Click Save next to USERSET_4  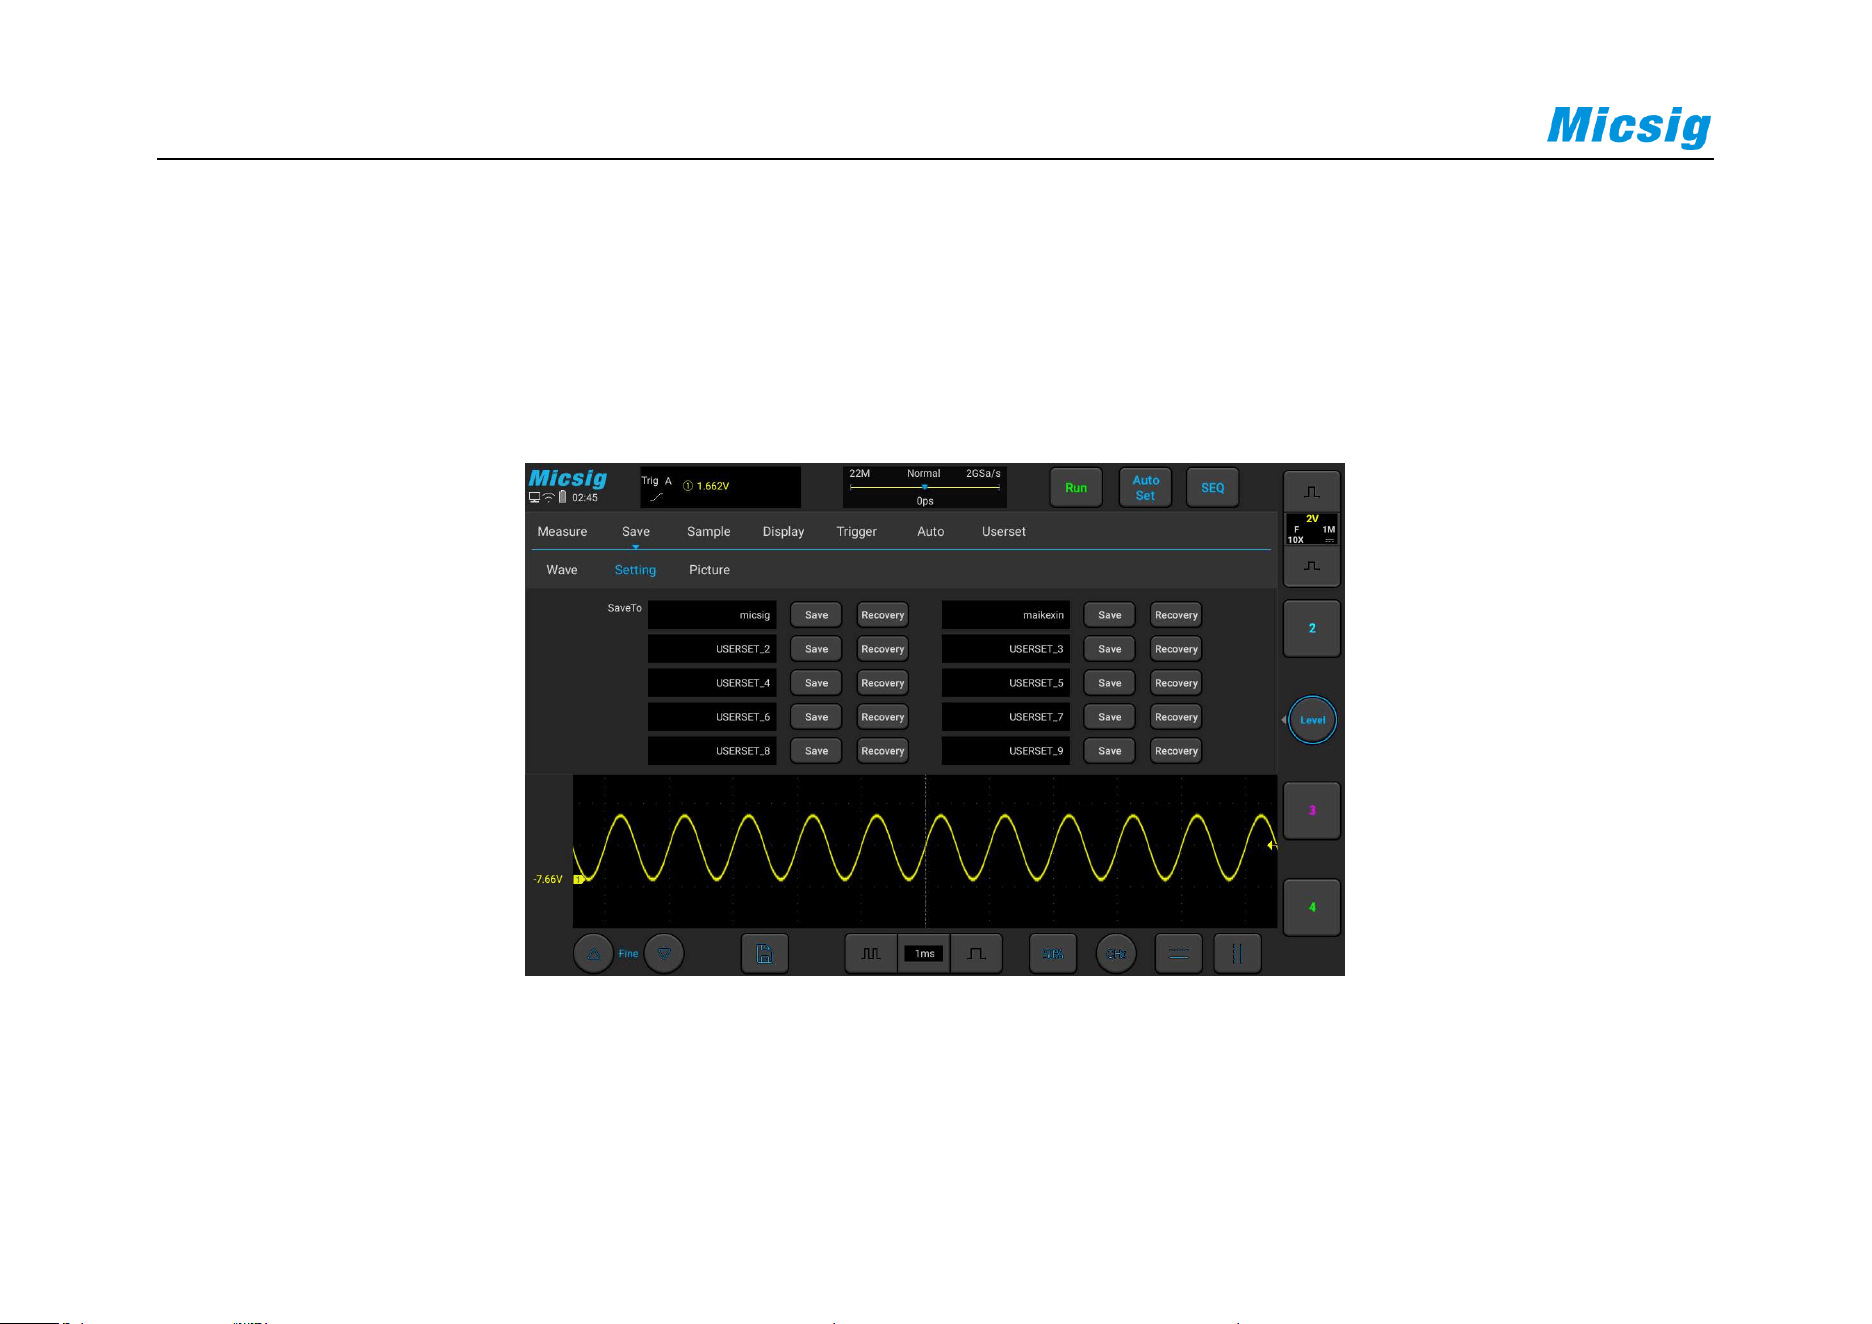click(x=816, y=683)
